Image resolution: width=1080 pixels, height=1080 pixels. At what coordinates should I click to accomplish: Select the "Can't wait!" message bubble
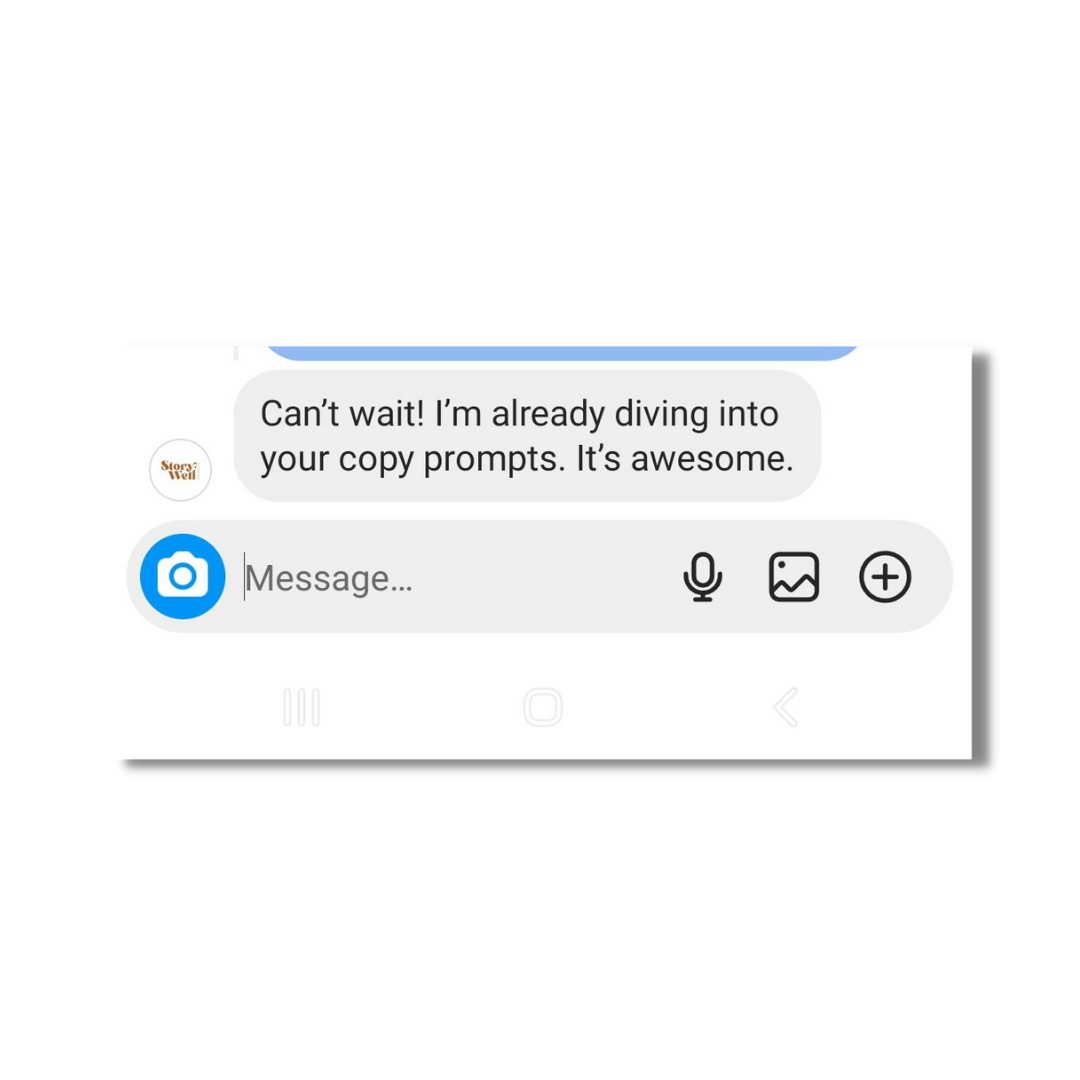click(x=527, y=435)
